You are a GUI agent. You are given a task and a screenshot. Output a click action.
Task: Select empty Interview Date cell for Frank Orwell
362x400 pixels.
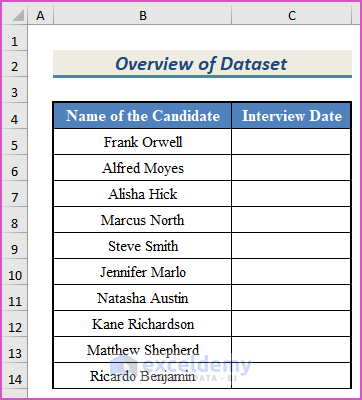tap(291, 142)
